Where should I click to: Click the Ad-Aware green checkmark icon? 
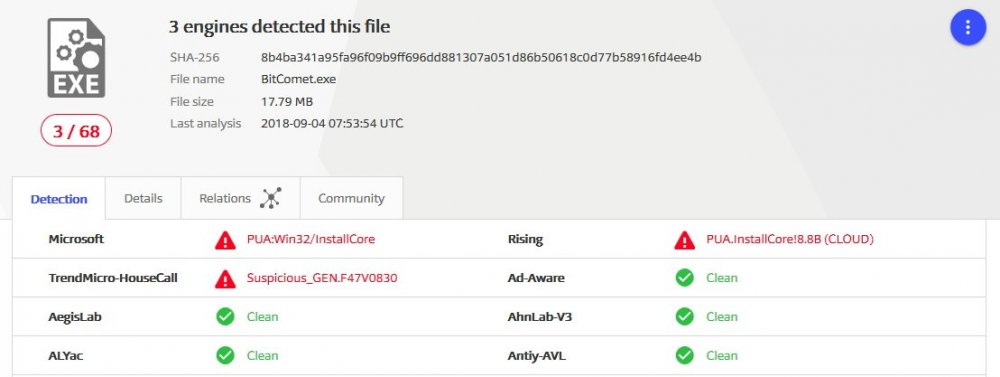pos(684,278)
